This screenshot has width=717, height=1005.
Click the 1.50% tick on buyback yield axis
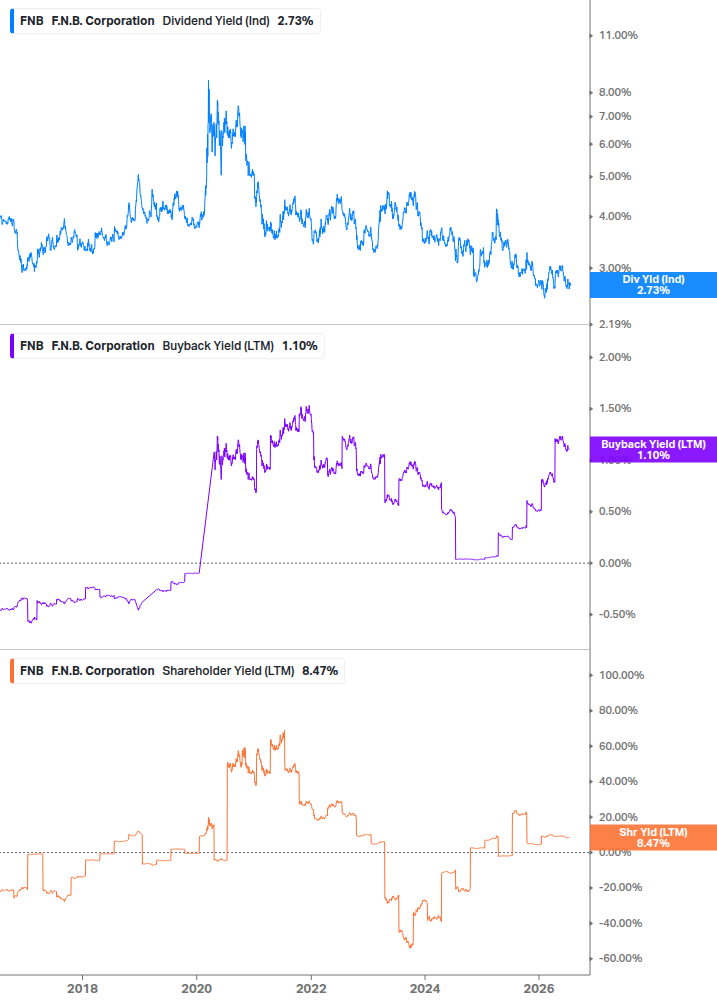(615, 408)
